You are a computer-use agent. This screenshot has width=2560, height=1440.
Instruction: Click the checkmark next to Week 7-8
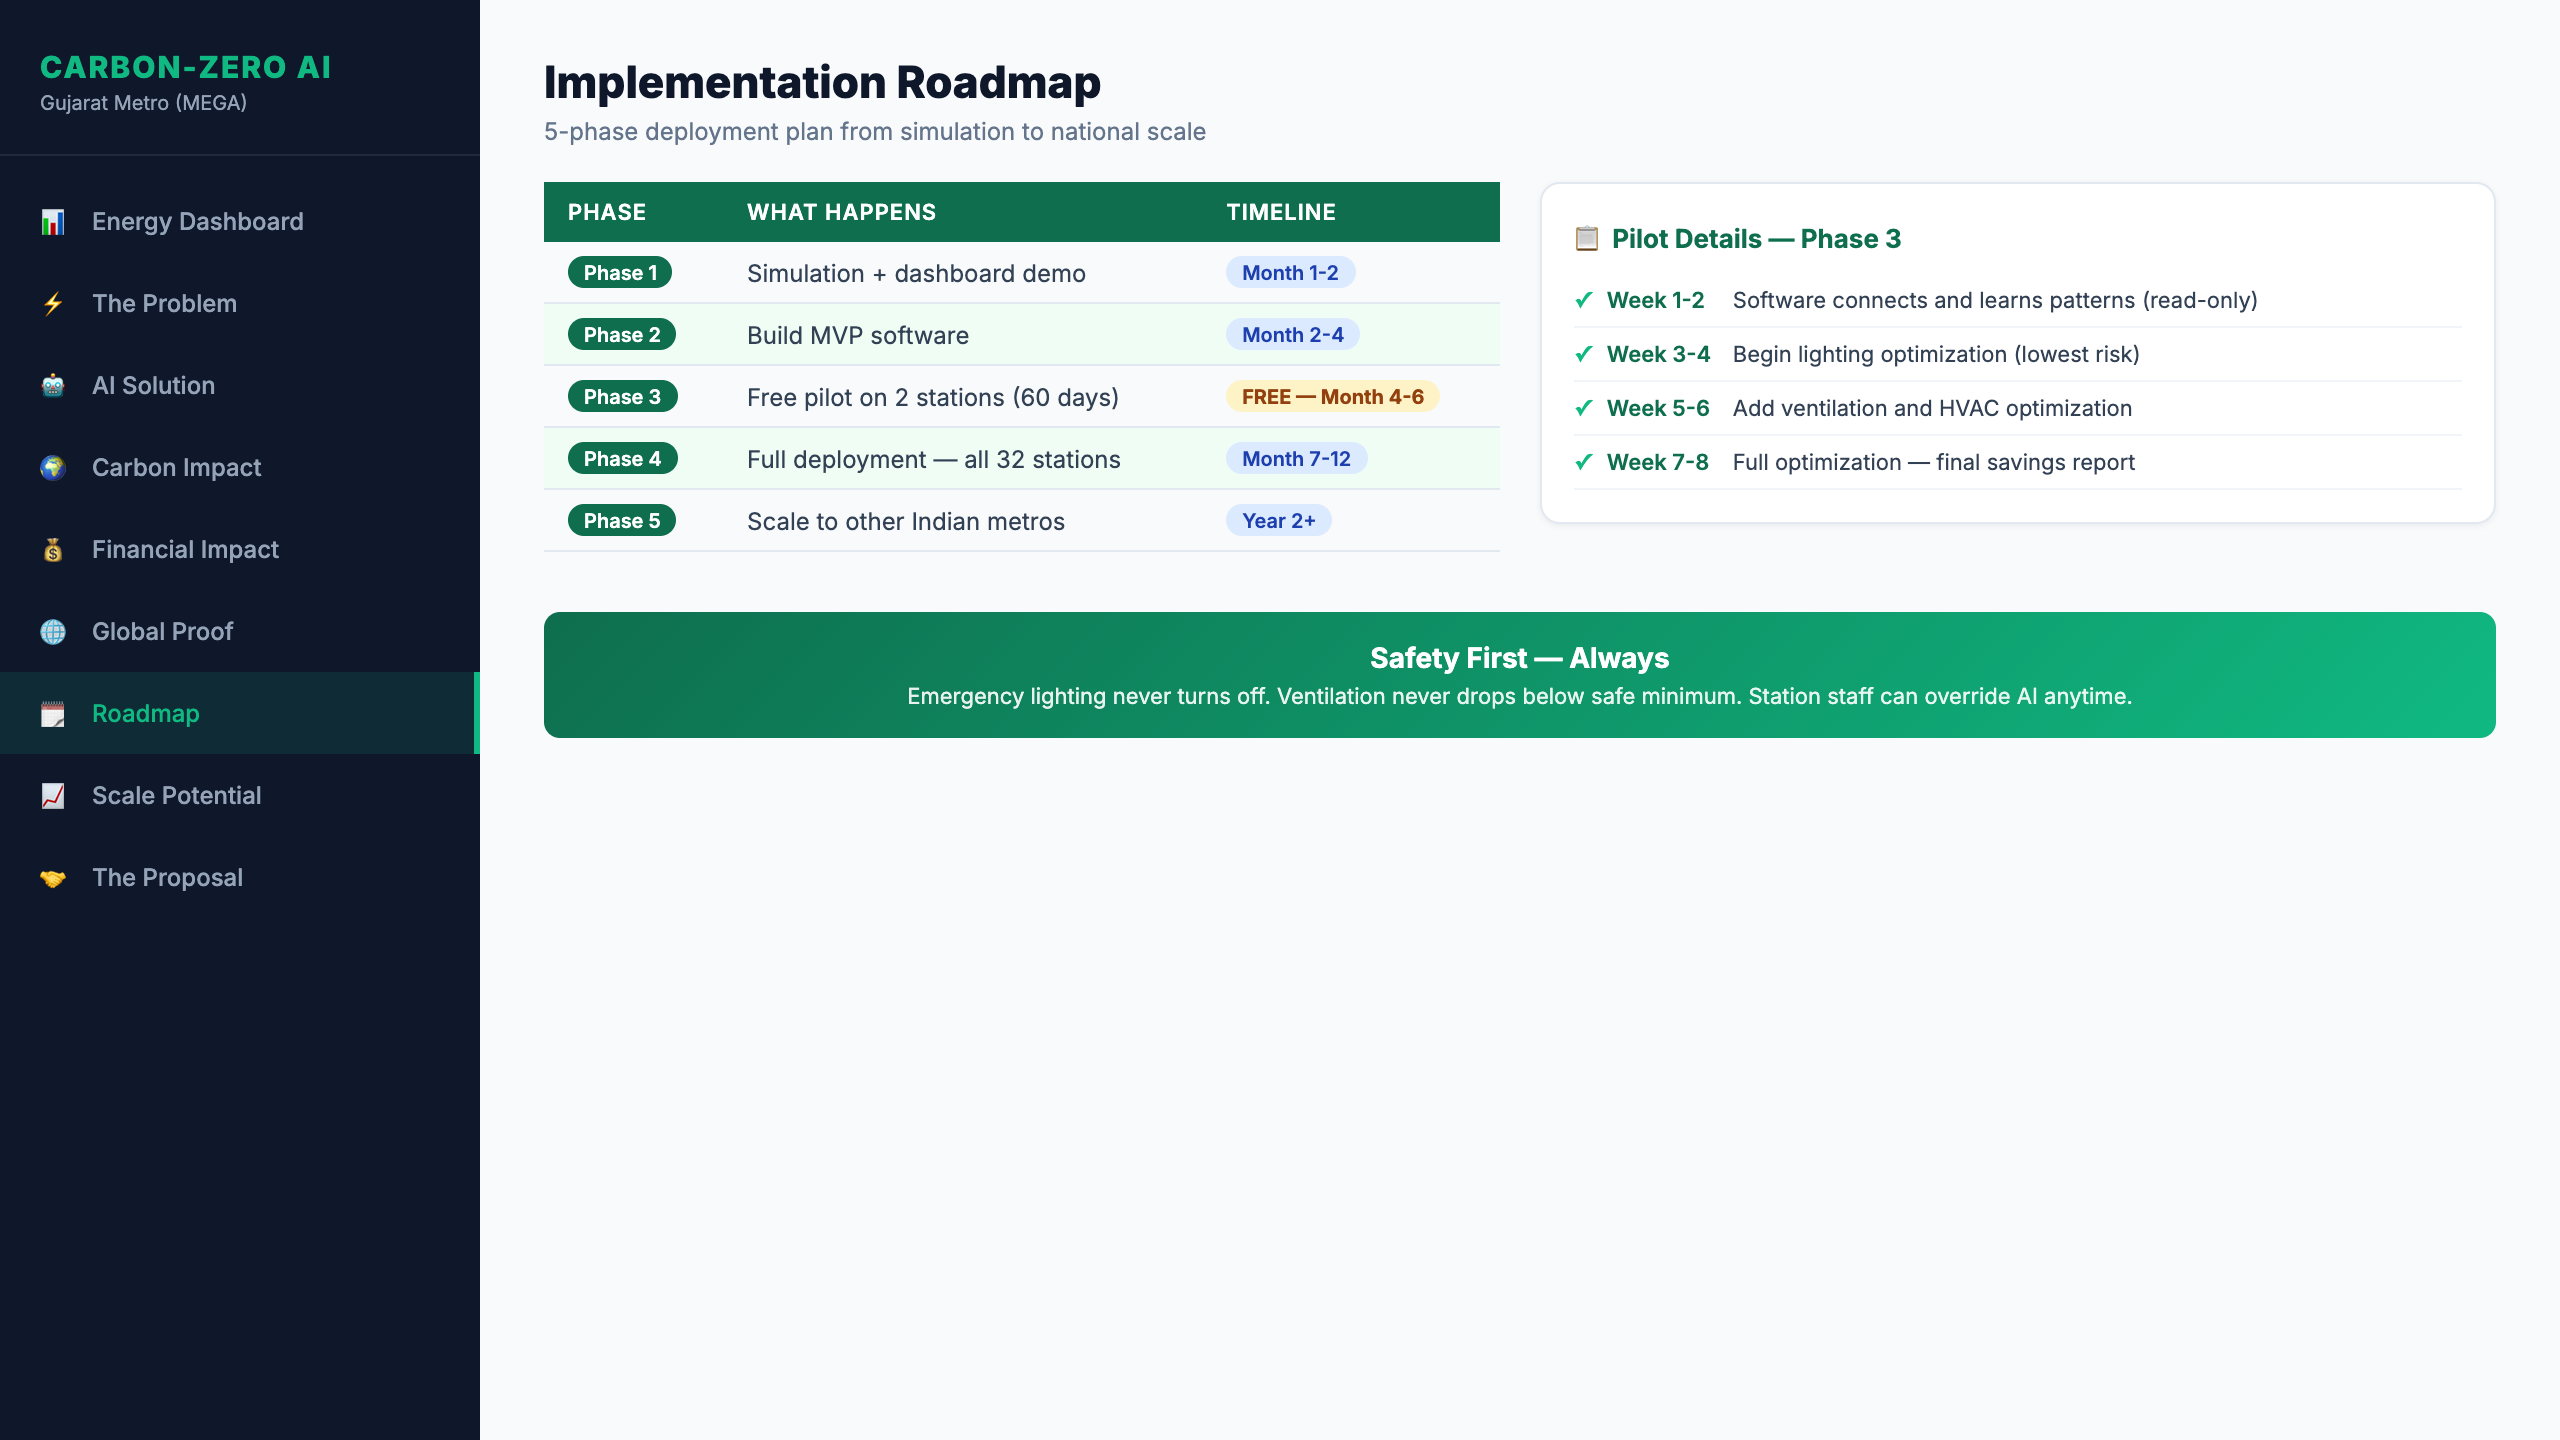(1583, 462)
